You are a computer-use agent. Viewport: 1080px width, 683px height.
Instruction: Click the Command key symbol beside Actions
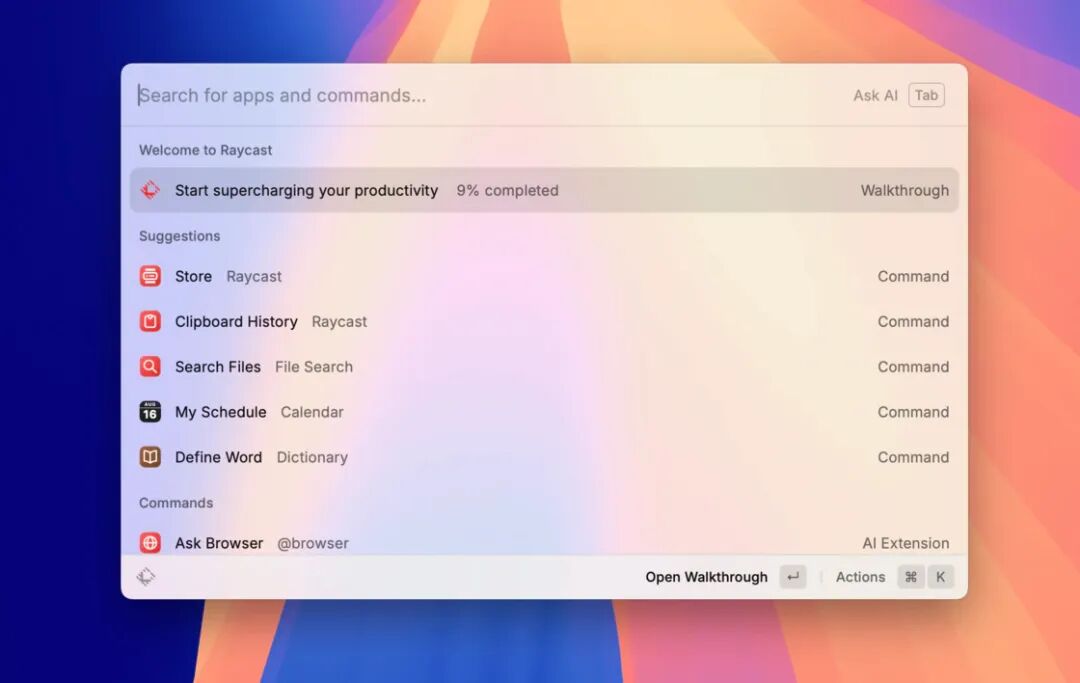[911, 577]
